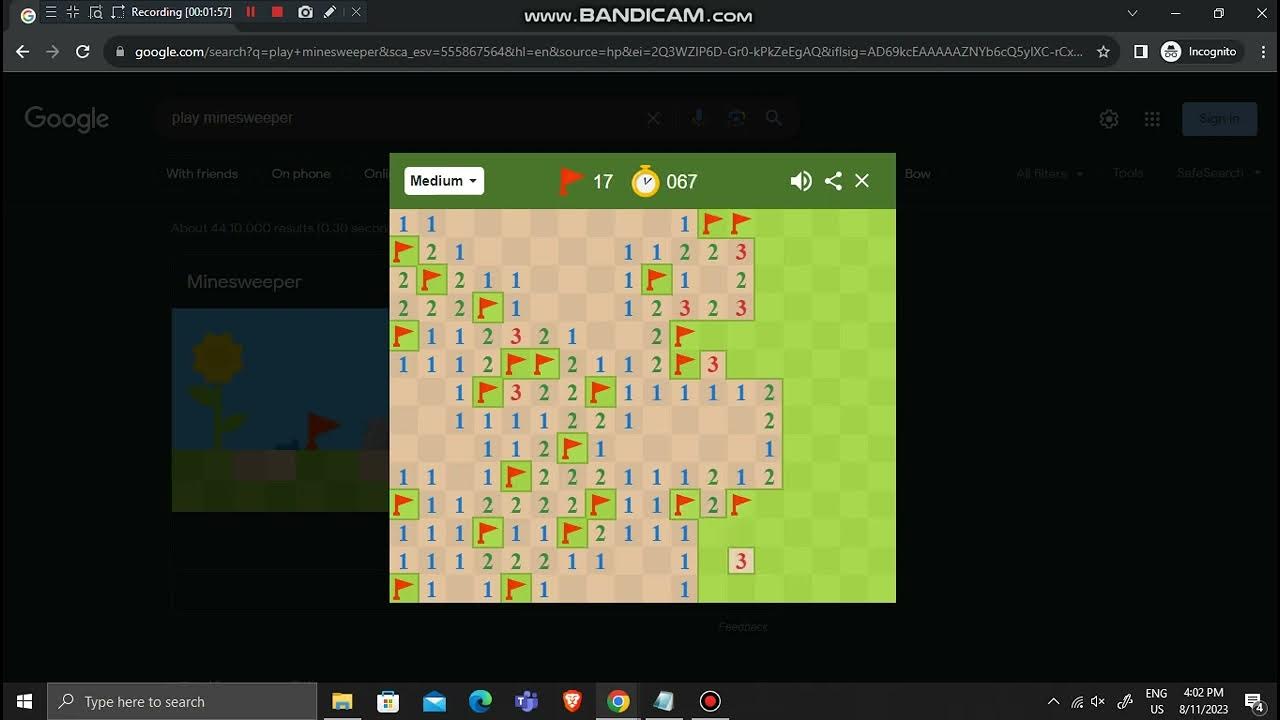
Task: Open the Bandicam hamburger menu
Action: pos(51,12)
